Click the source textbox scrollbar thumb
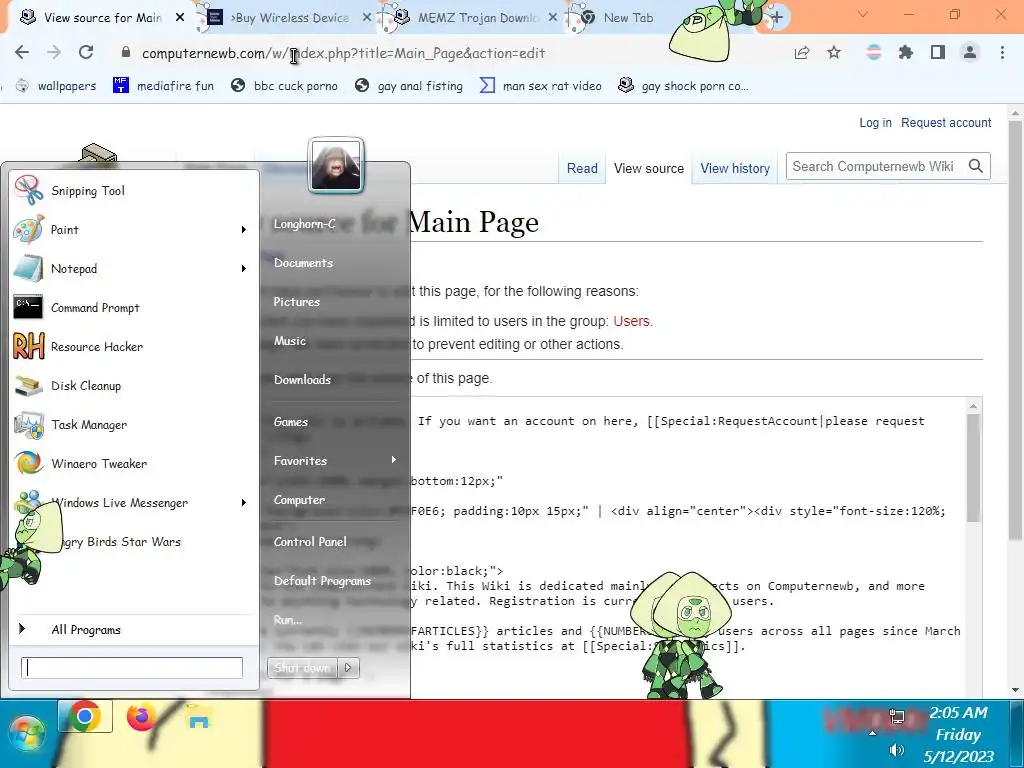Screen dimensions: 1024x768 (973, 468)
